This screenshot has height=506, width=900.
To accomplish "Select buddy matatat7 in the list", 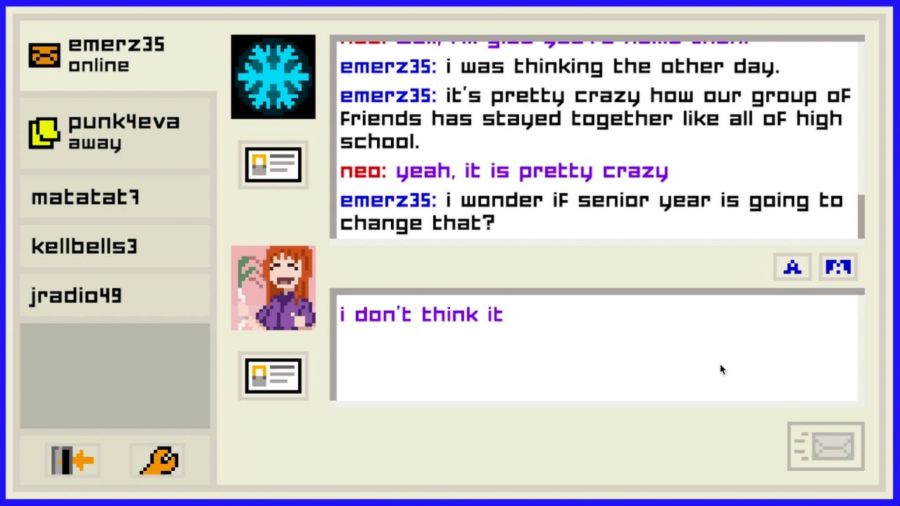I will tap(115, 197).
